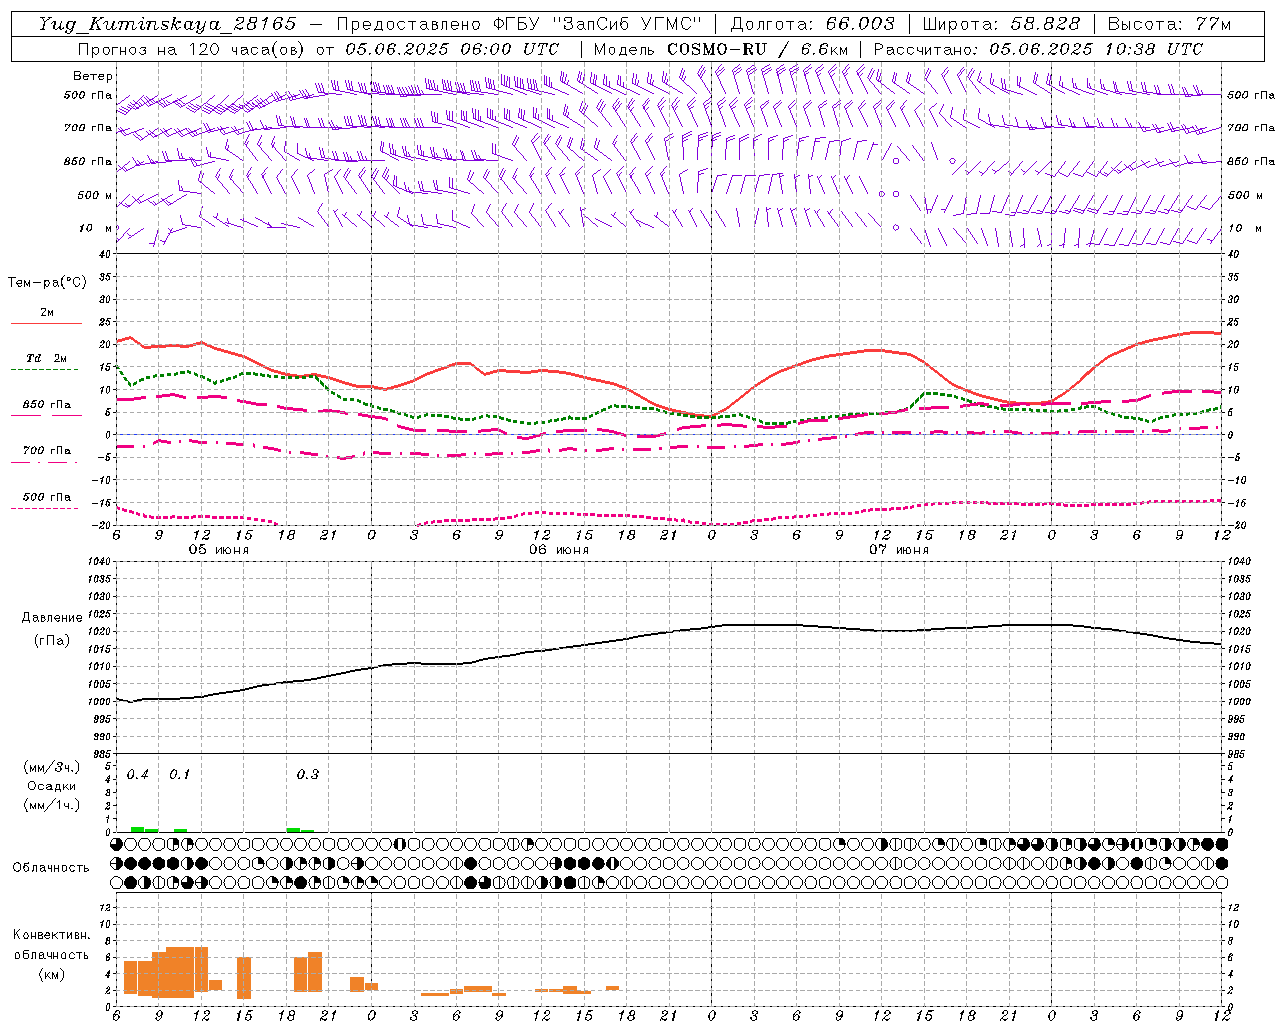Image resolution: width=1280 pixels, height=1024 pixels.
Task: Click the '07 июня' date label
Action: (899, 550)
